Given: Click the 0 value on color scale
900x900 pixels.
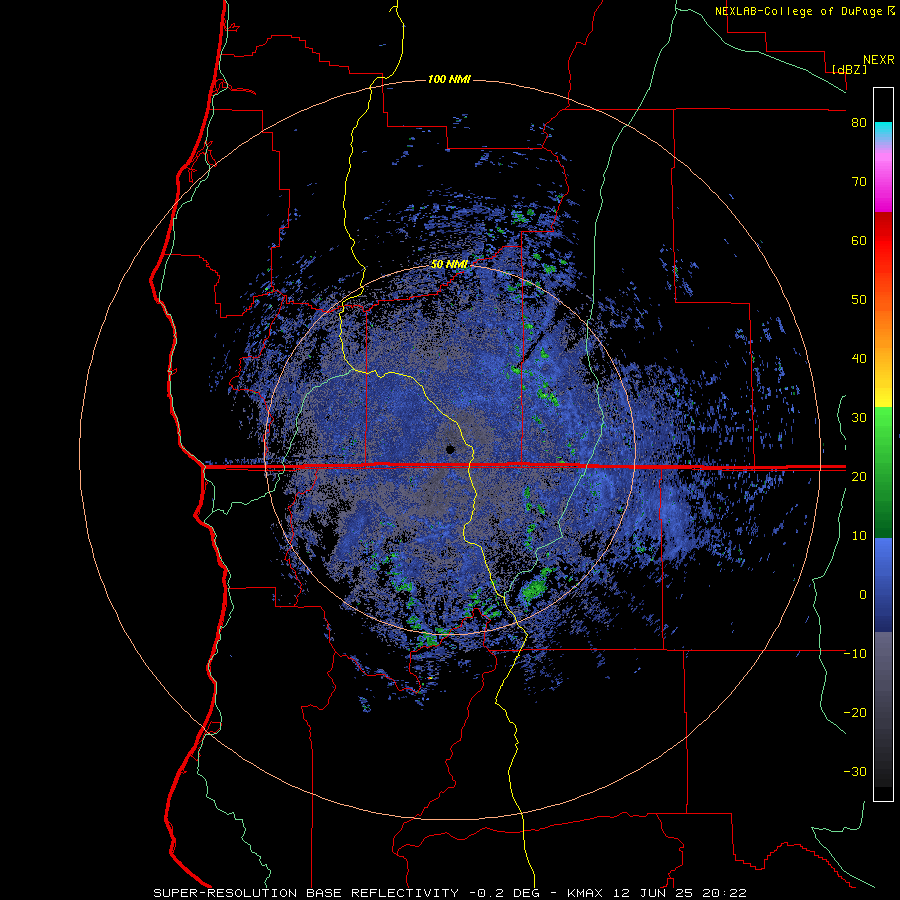Looking at the screenshot, I should click(x=863, y=595).
